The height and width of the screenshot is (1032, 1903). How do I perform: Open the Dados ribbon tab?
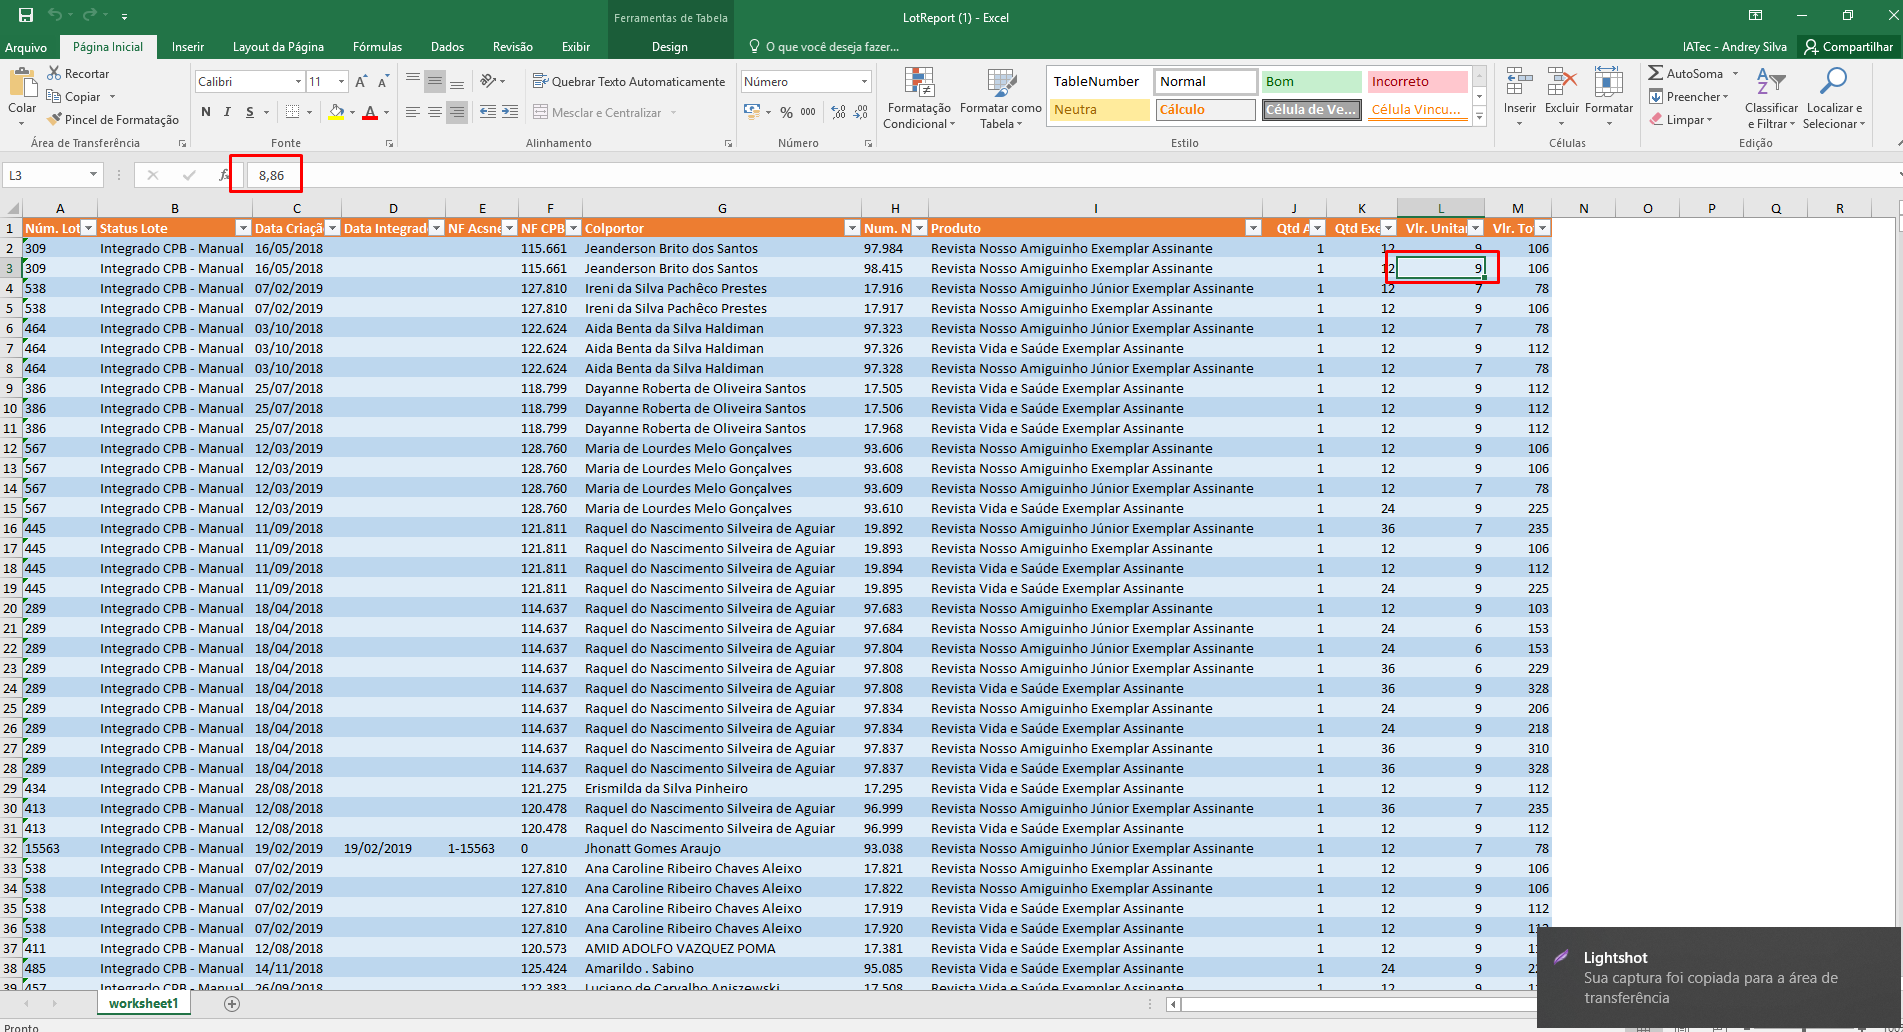click(x=447, y=46)
